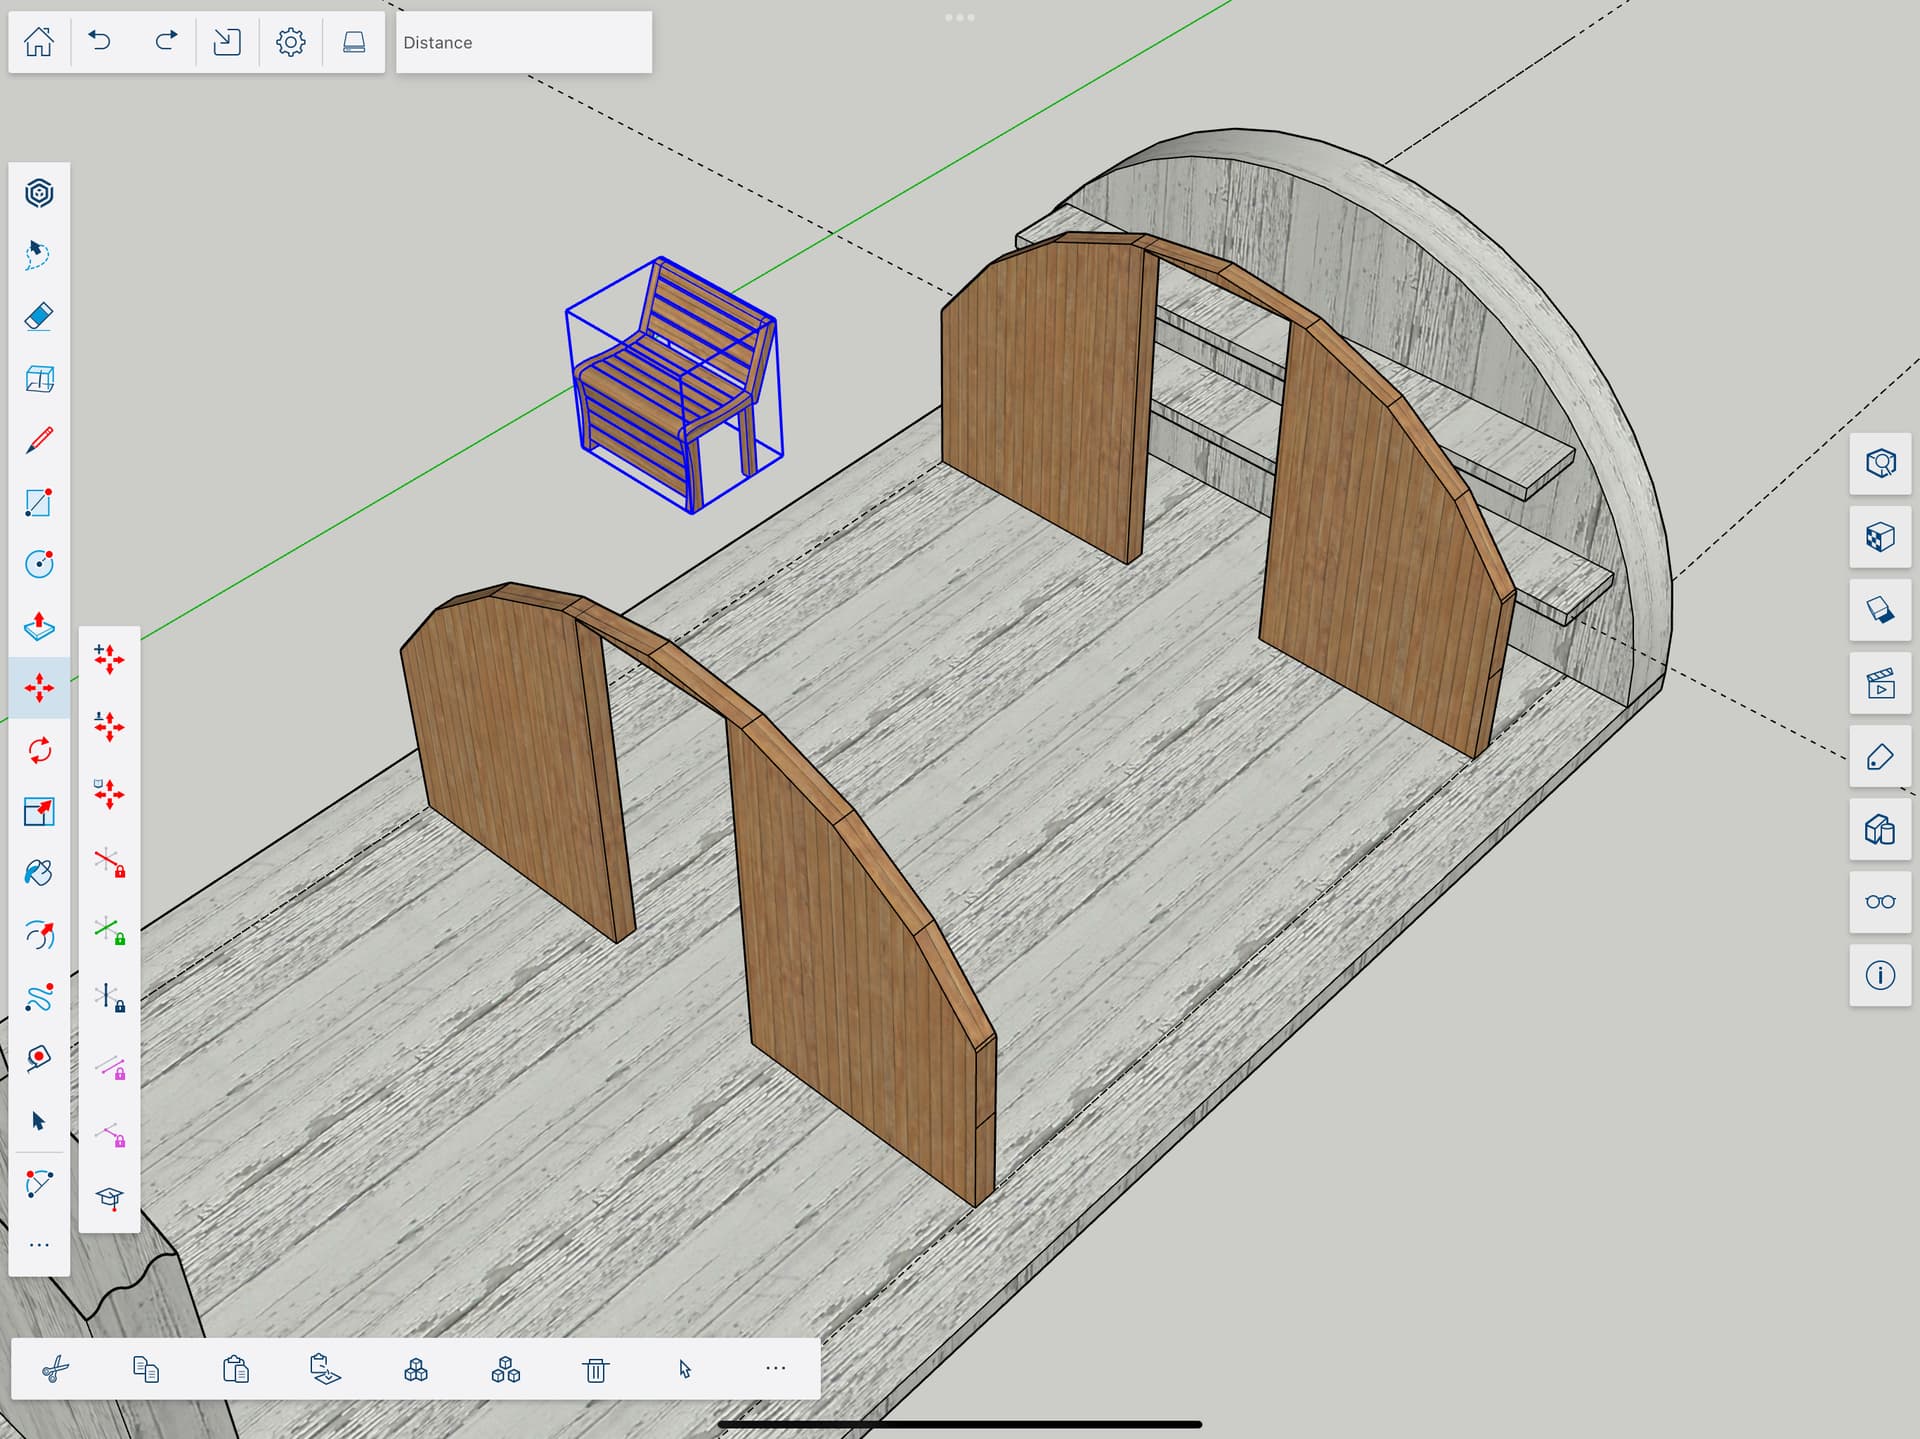Delete selection with trash button
Screen dimensions: 1920x1439
click(x=596, y=1369)
